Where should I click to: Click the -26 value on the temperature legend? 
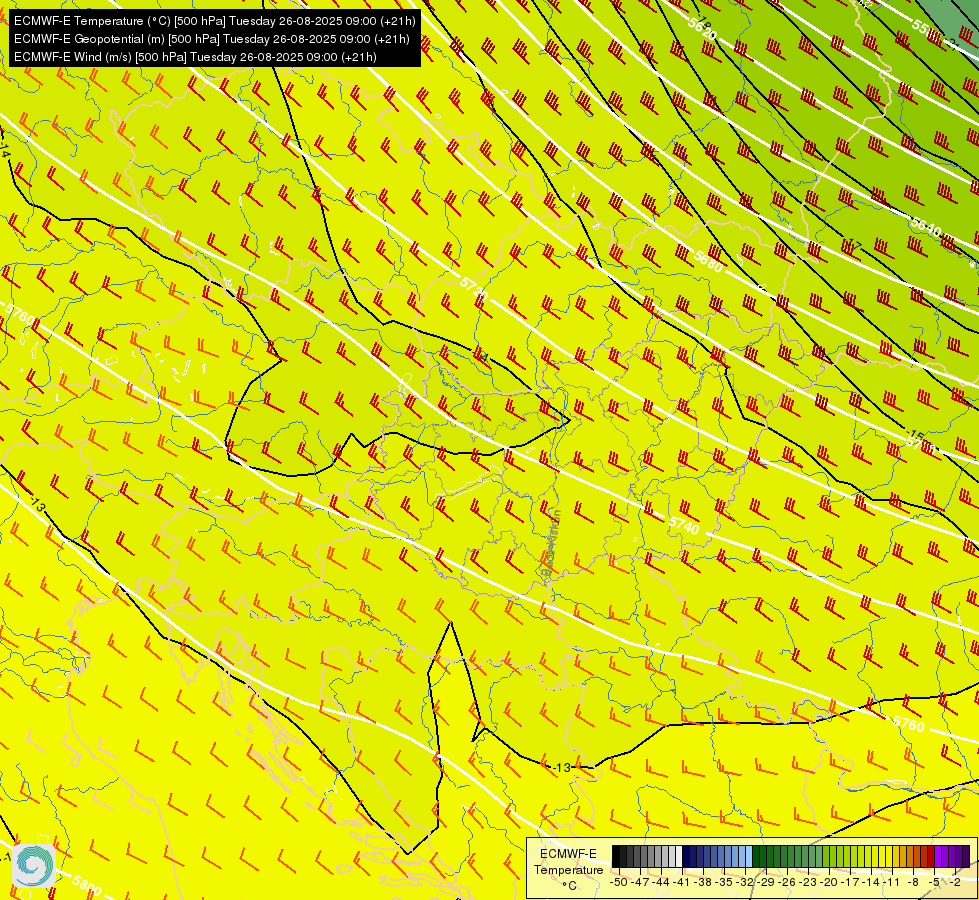787,883
